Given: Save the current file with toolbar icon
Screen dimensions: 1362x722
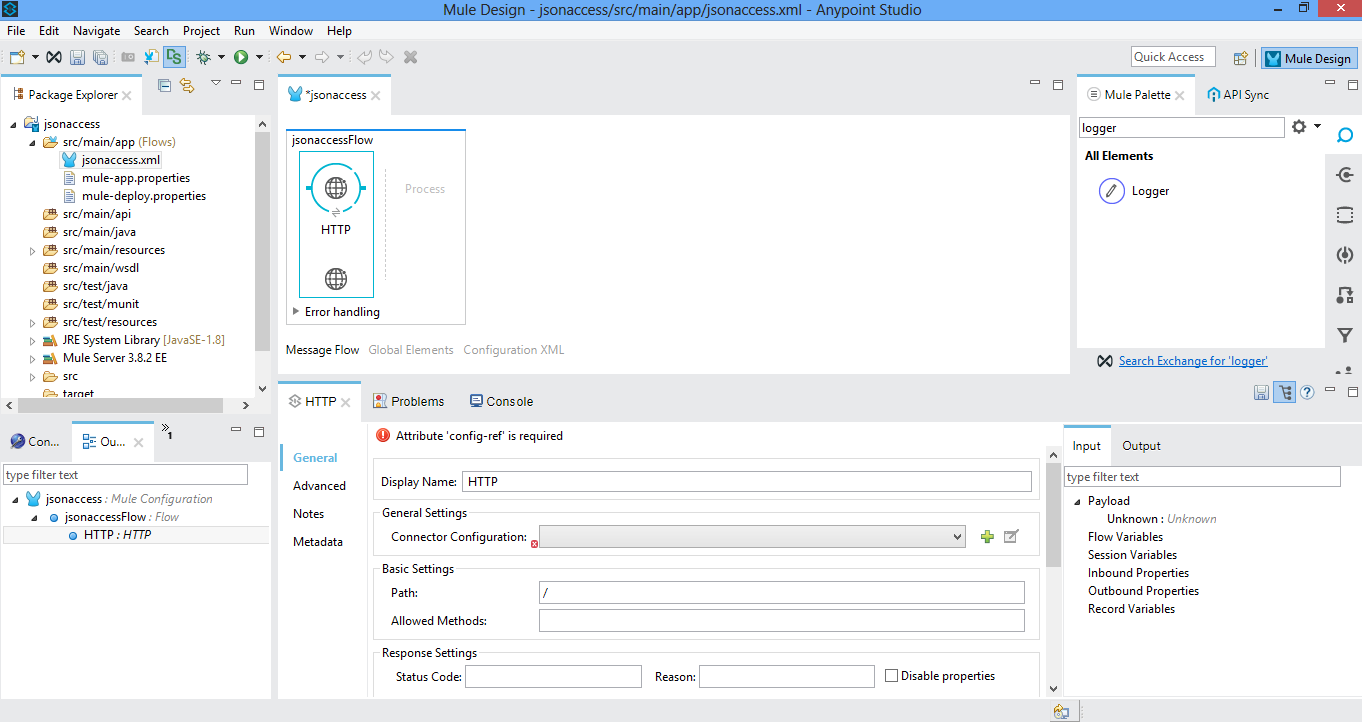Looking at the screenshot, I should click(x=78, y=57).
